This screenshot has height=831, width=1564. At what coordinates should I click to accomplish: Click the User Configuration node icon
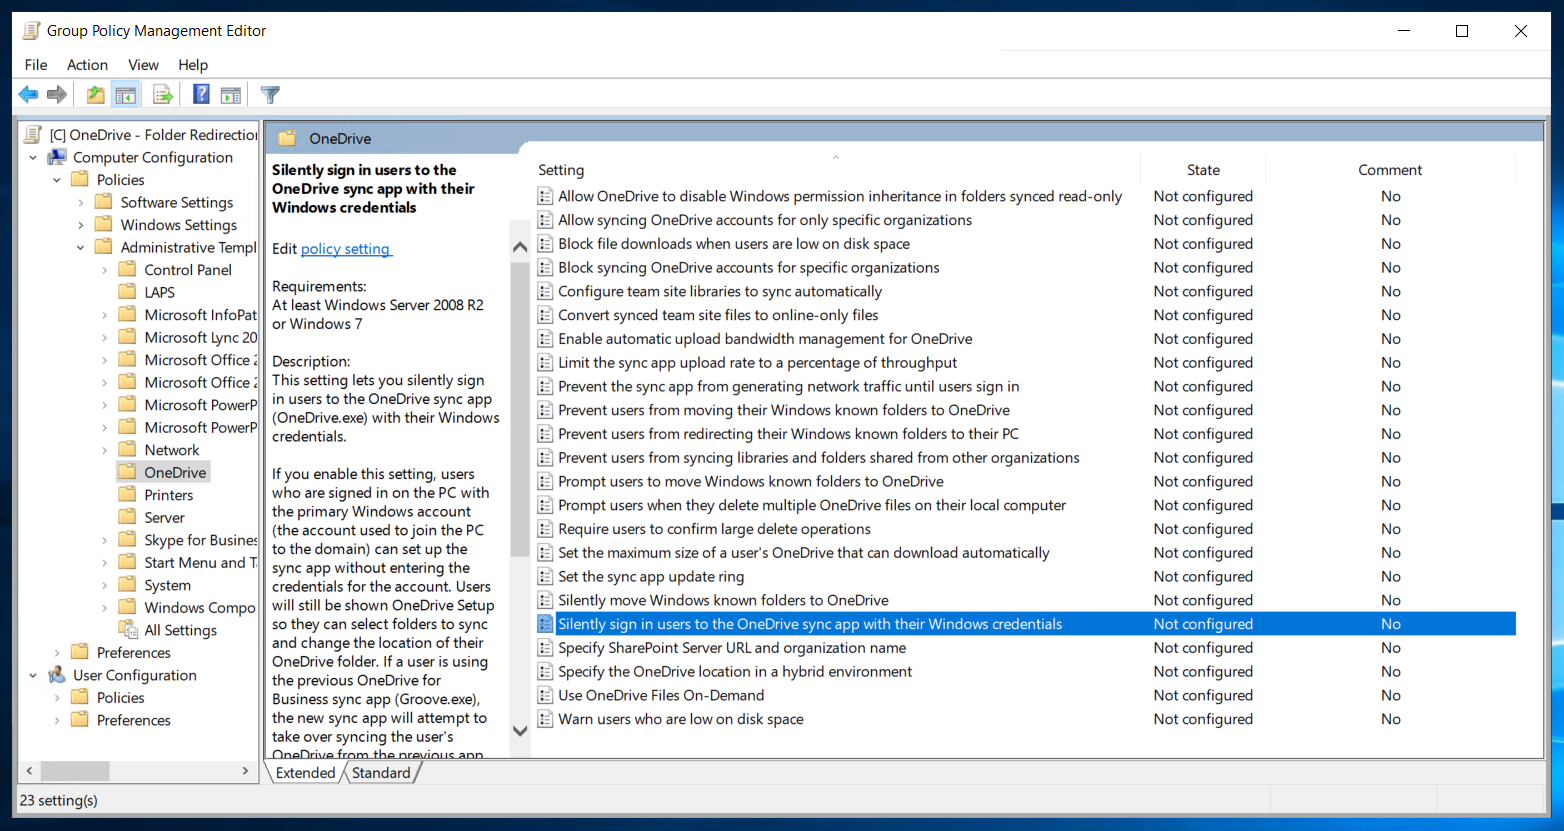click(x=57, y=675)
